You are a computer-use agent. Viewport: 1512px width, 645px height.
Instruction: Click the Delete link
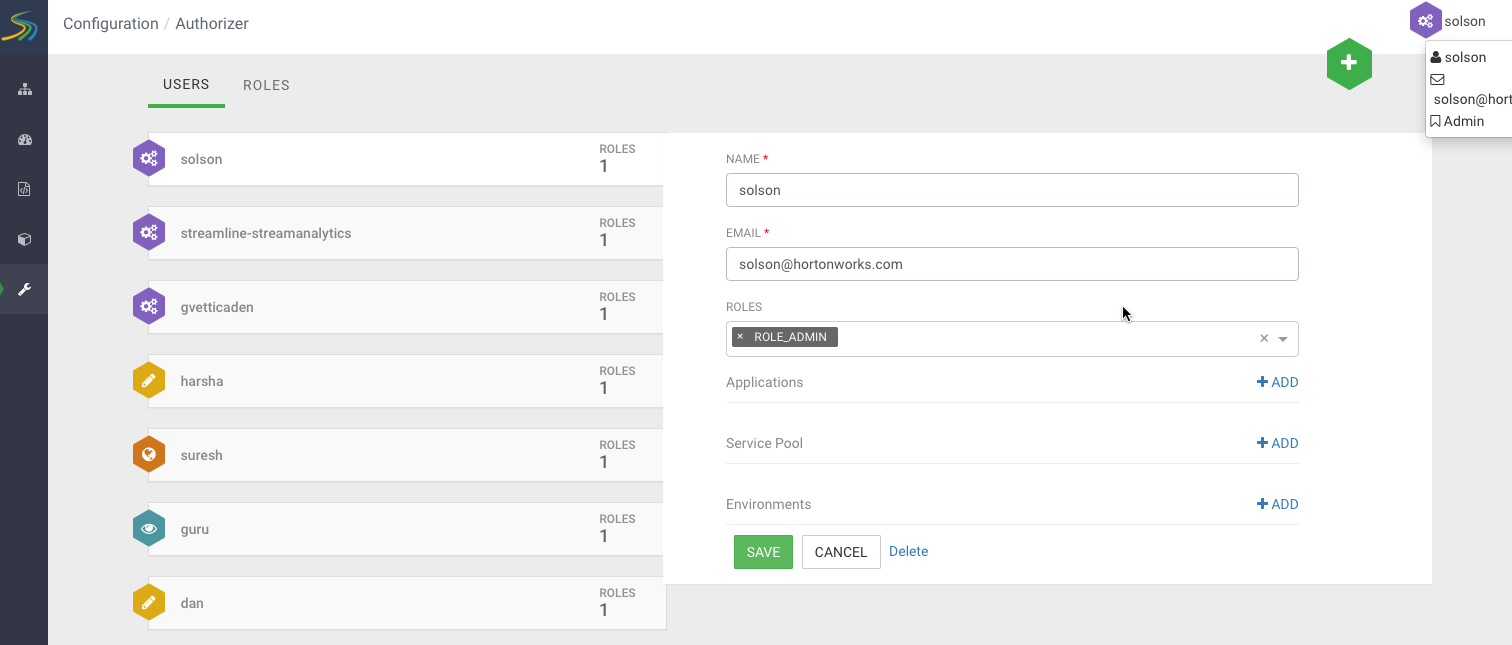point(908,551)
